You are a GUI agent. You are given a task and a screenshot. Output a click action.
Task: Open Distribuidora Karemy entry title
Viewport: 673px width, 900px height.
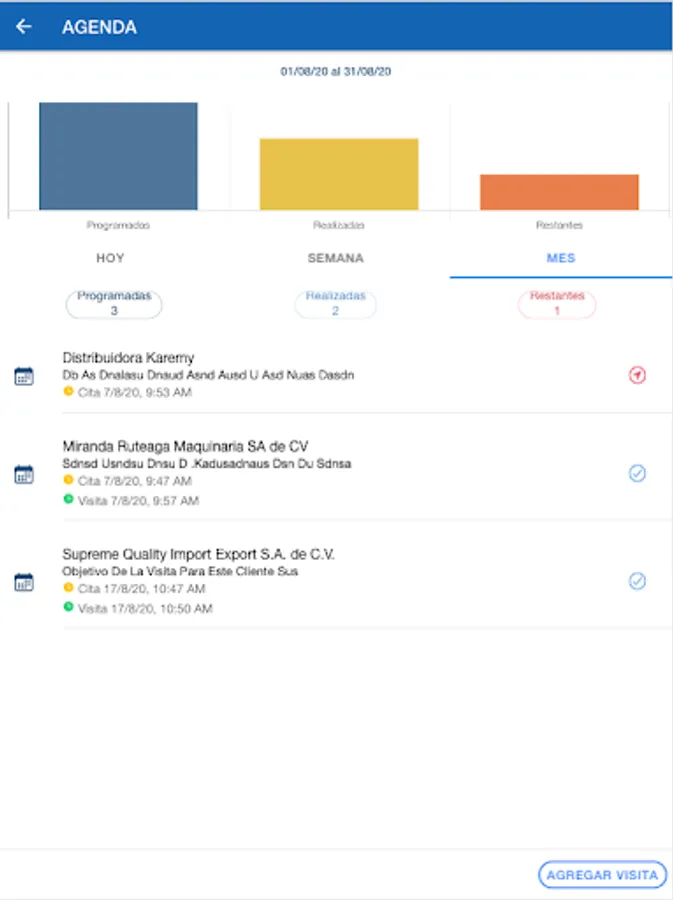point(129,358)
